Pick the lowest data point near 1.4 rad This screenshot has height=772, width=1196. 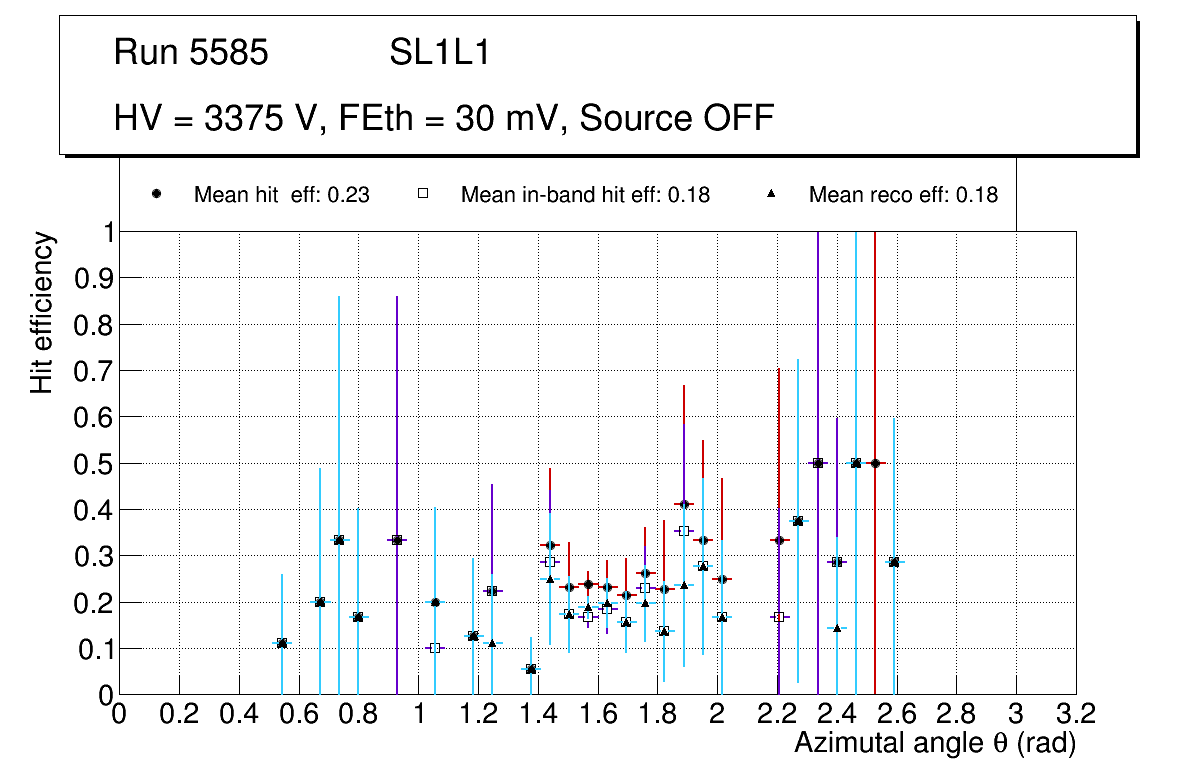[x=531, y=668]
